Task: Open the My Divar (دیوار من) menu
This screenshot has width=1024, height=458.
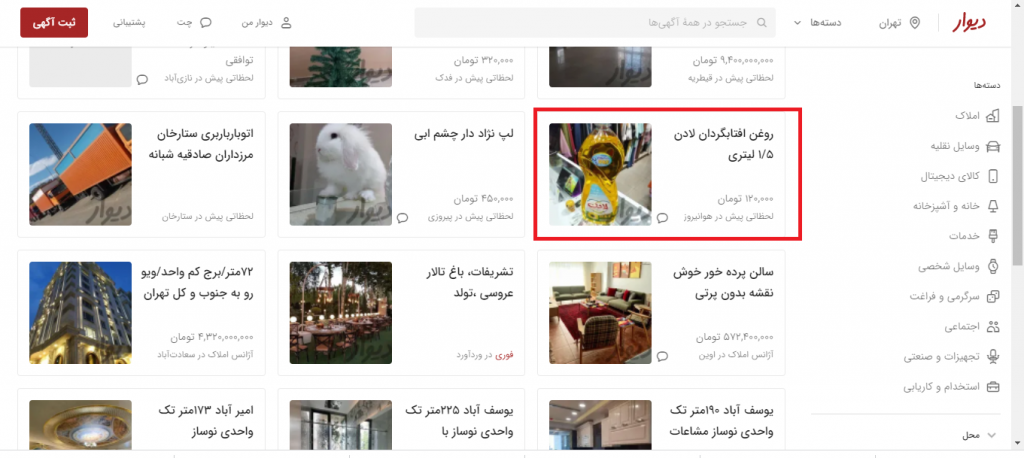Action: (266, 23)
